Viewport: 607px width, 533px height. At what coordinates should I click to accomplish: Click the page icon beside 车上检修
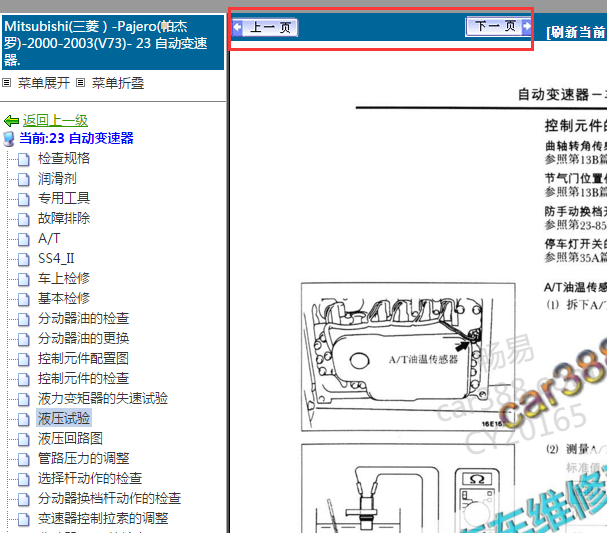(24, 279)
